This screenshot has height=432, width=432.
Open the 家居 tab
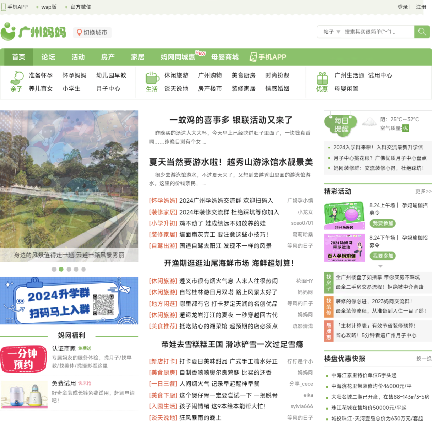[x=137, y=57]
